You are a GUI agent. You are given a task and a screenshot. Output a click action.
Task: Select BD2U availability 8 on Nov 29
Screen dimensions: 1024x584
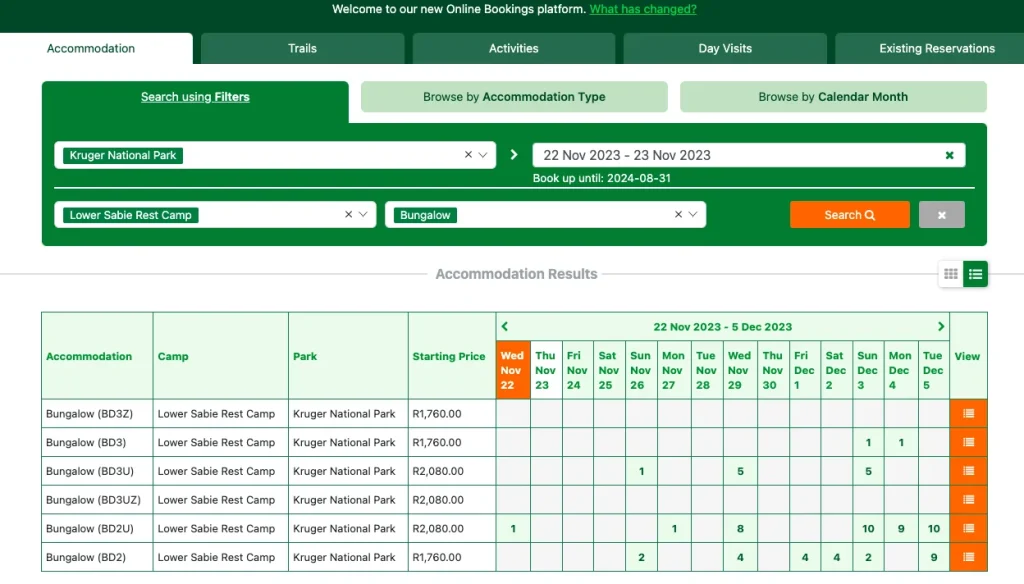[740, 528]
